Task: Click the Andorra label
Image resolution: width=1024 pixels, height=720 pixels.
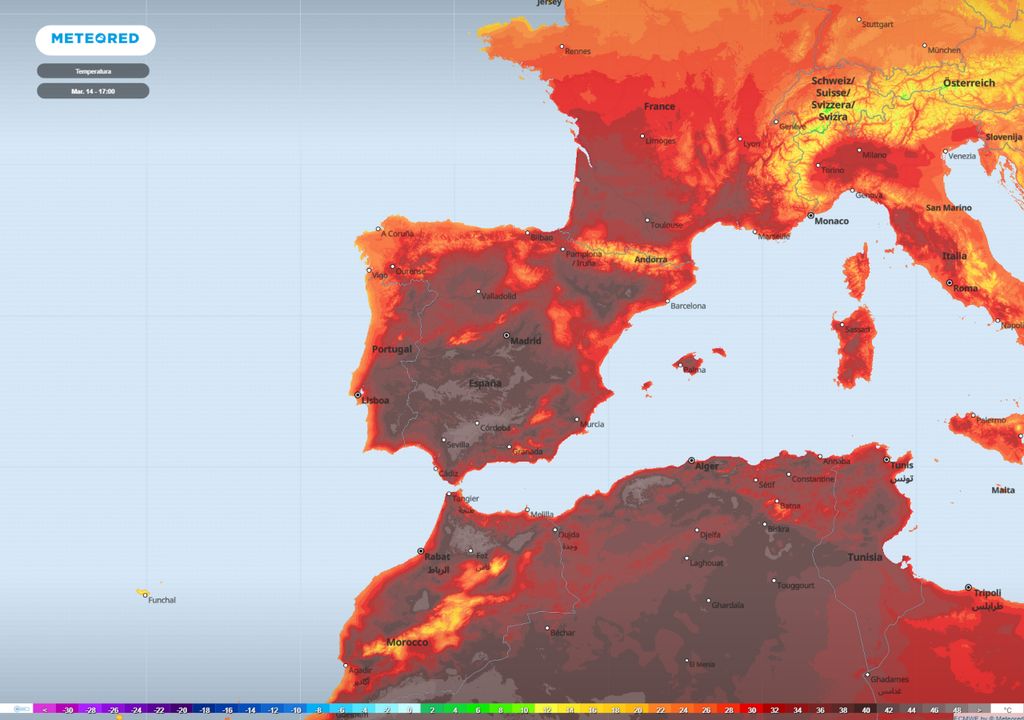Action: point(651,259)
